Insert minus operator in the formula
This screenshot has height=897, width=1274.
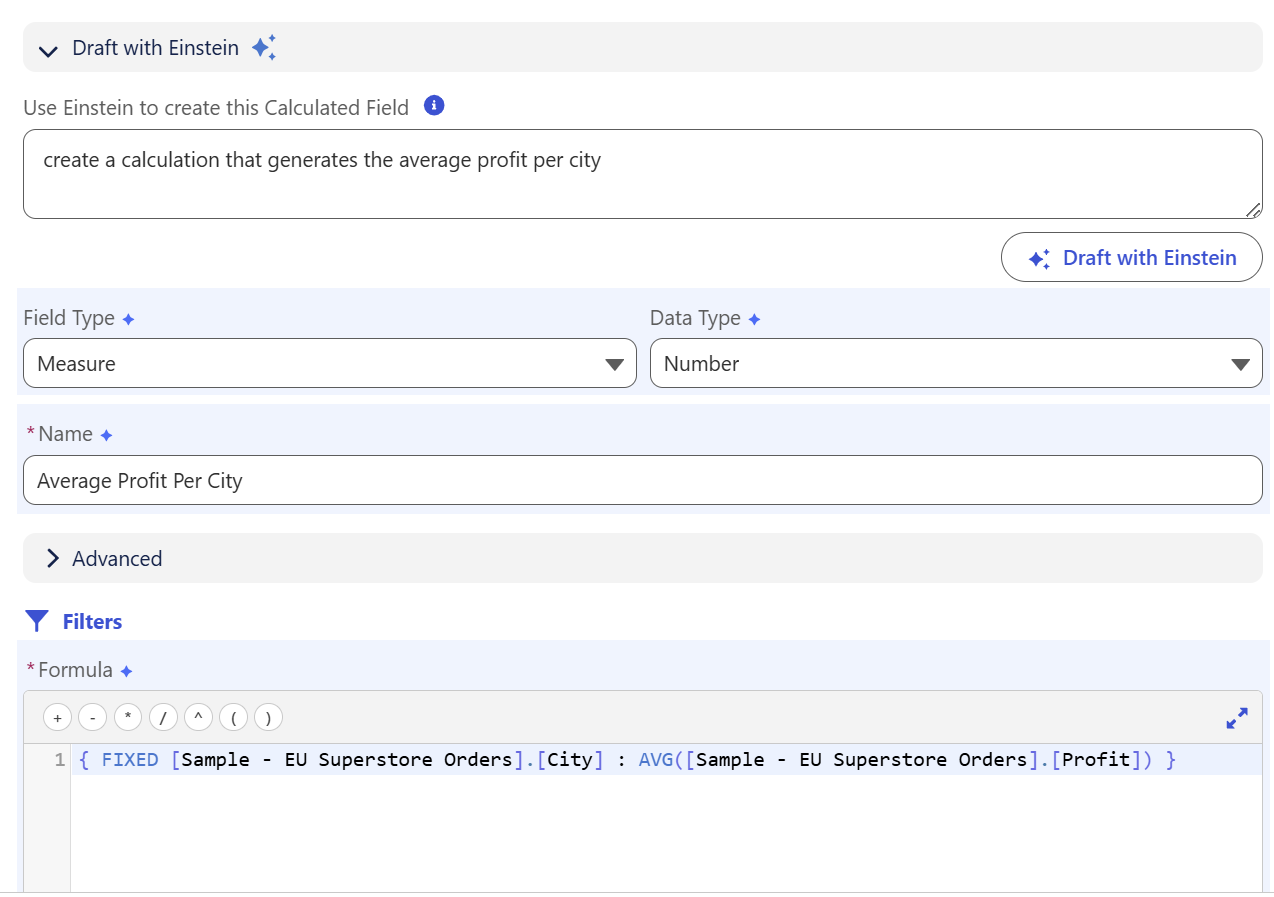click(92, 717)
